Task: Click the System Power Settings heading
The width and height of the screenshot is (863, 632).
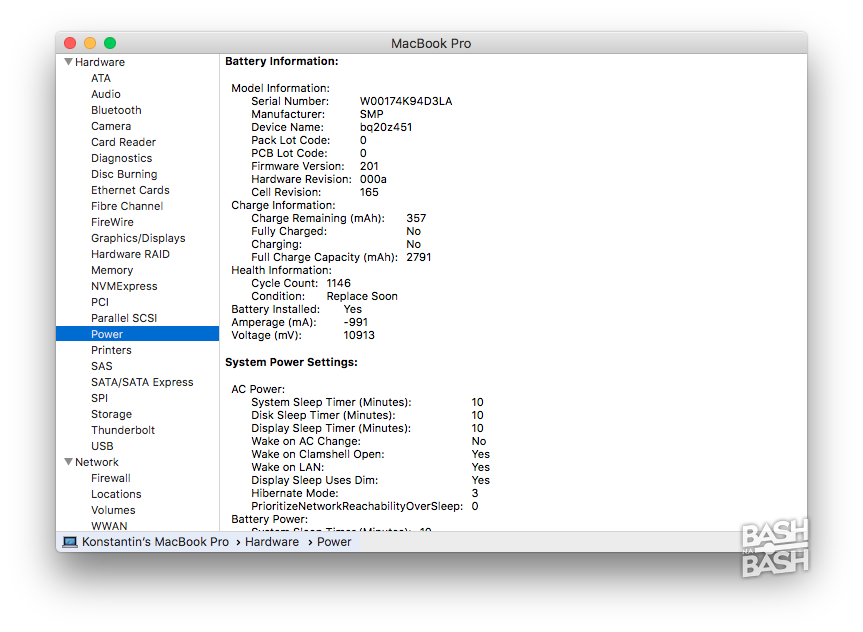Action: (291, 362)
